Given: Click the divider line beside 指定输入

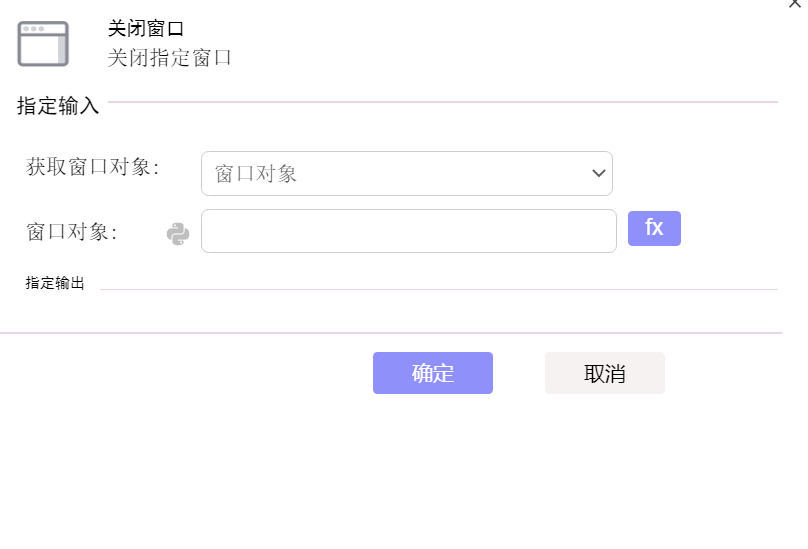Looking at the screenshot, I should 443,102.
